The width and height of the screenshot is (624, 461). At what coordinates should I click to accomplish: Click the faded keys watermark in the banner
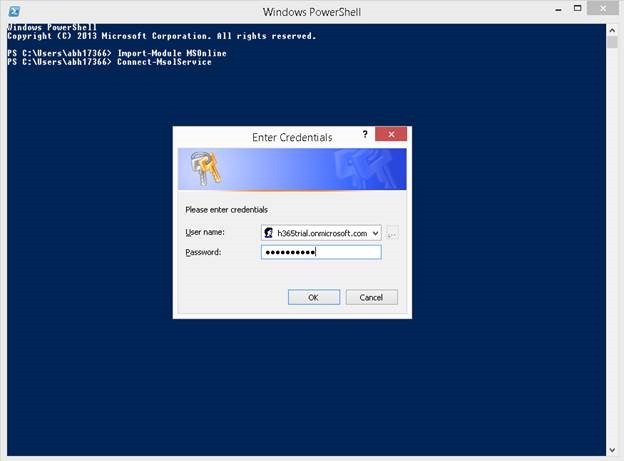pos(364,168)
